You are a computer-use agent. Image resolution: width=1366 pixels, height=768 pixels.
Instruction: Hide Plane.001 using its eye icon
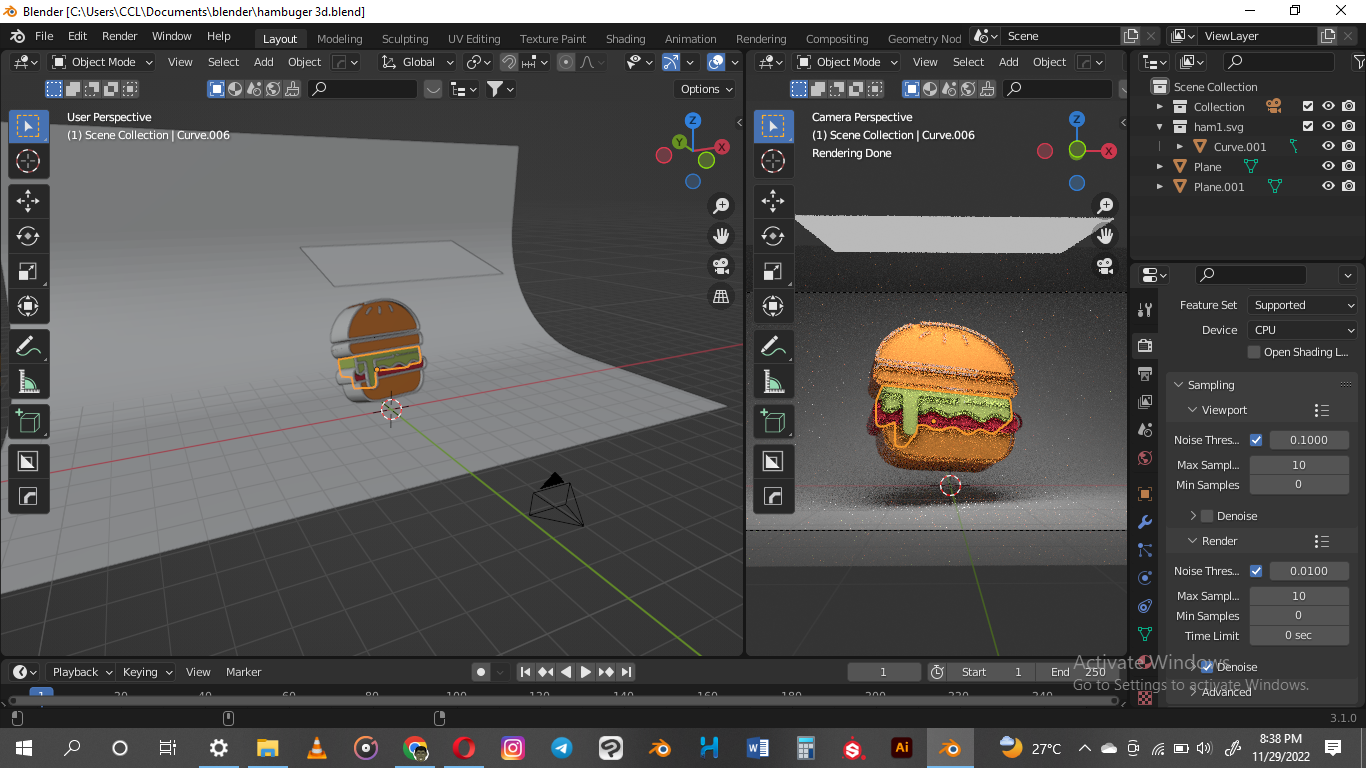pyautogui.click(x=1329, y=187)
